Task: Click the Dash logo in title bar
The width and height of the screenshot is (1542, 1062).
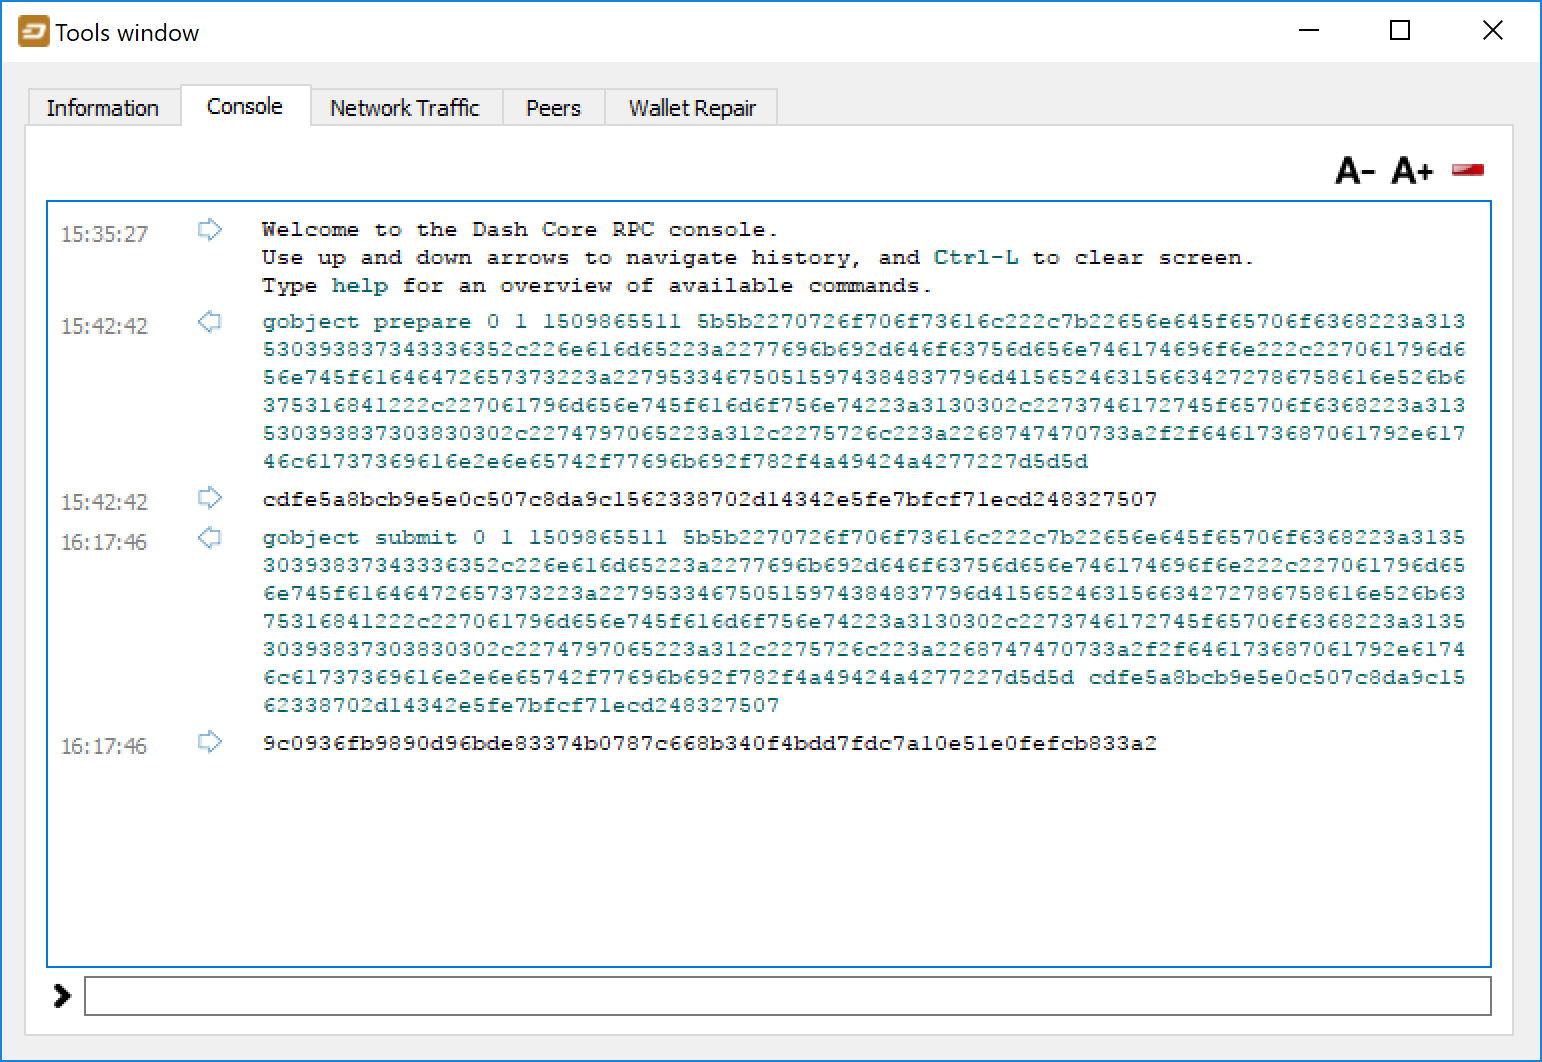Action: pos(33,32)
